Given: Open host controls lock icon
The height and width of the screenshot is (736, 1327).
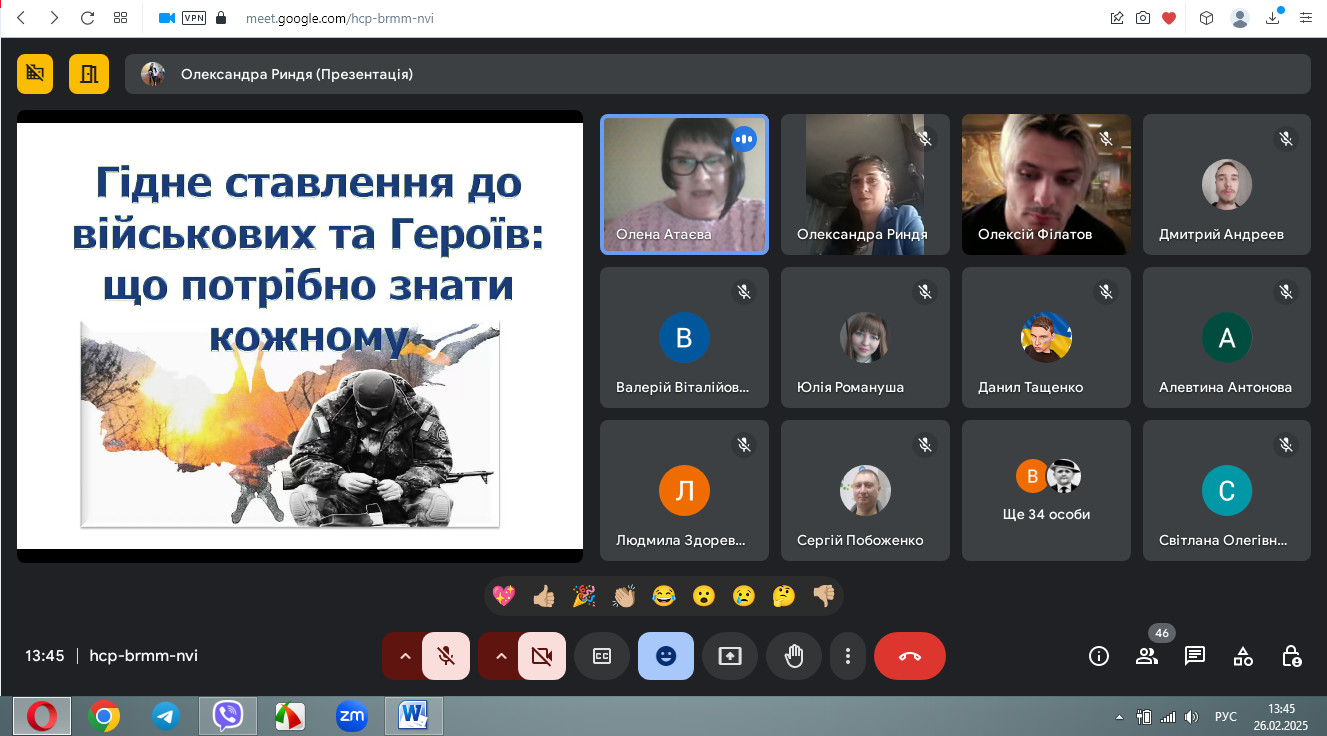Looking at the screenshot, I should click(1291, 656).
